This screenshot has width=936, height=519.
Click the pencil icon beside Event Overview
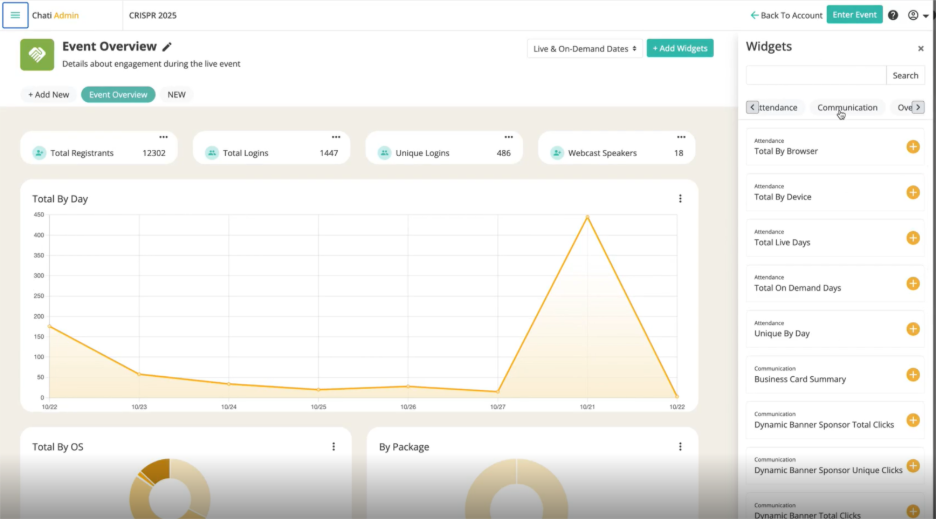167,47
